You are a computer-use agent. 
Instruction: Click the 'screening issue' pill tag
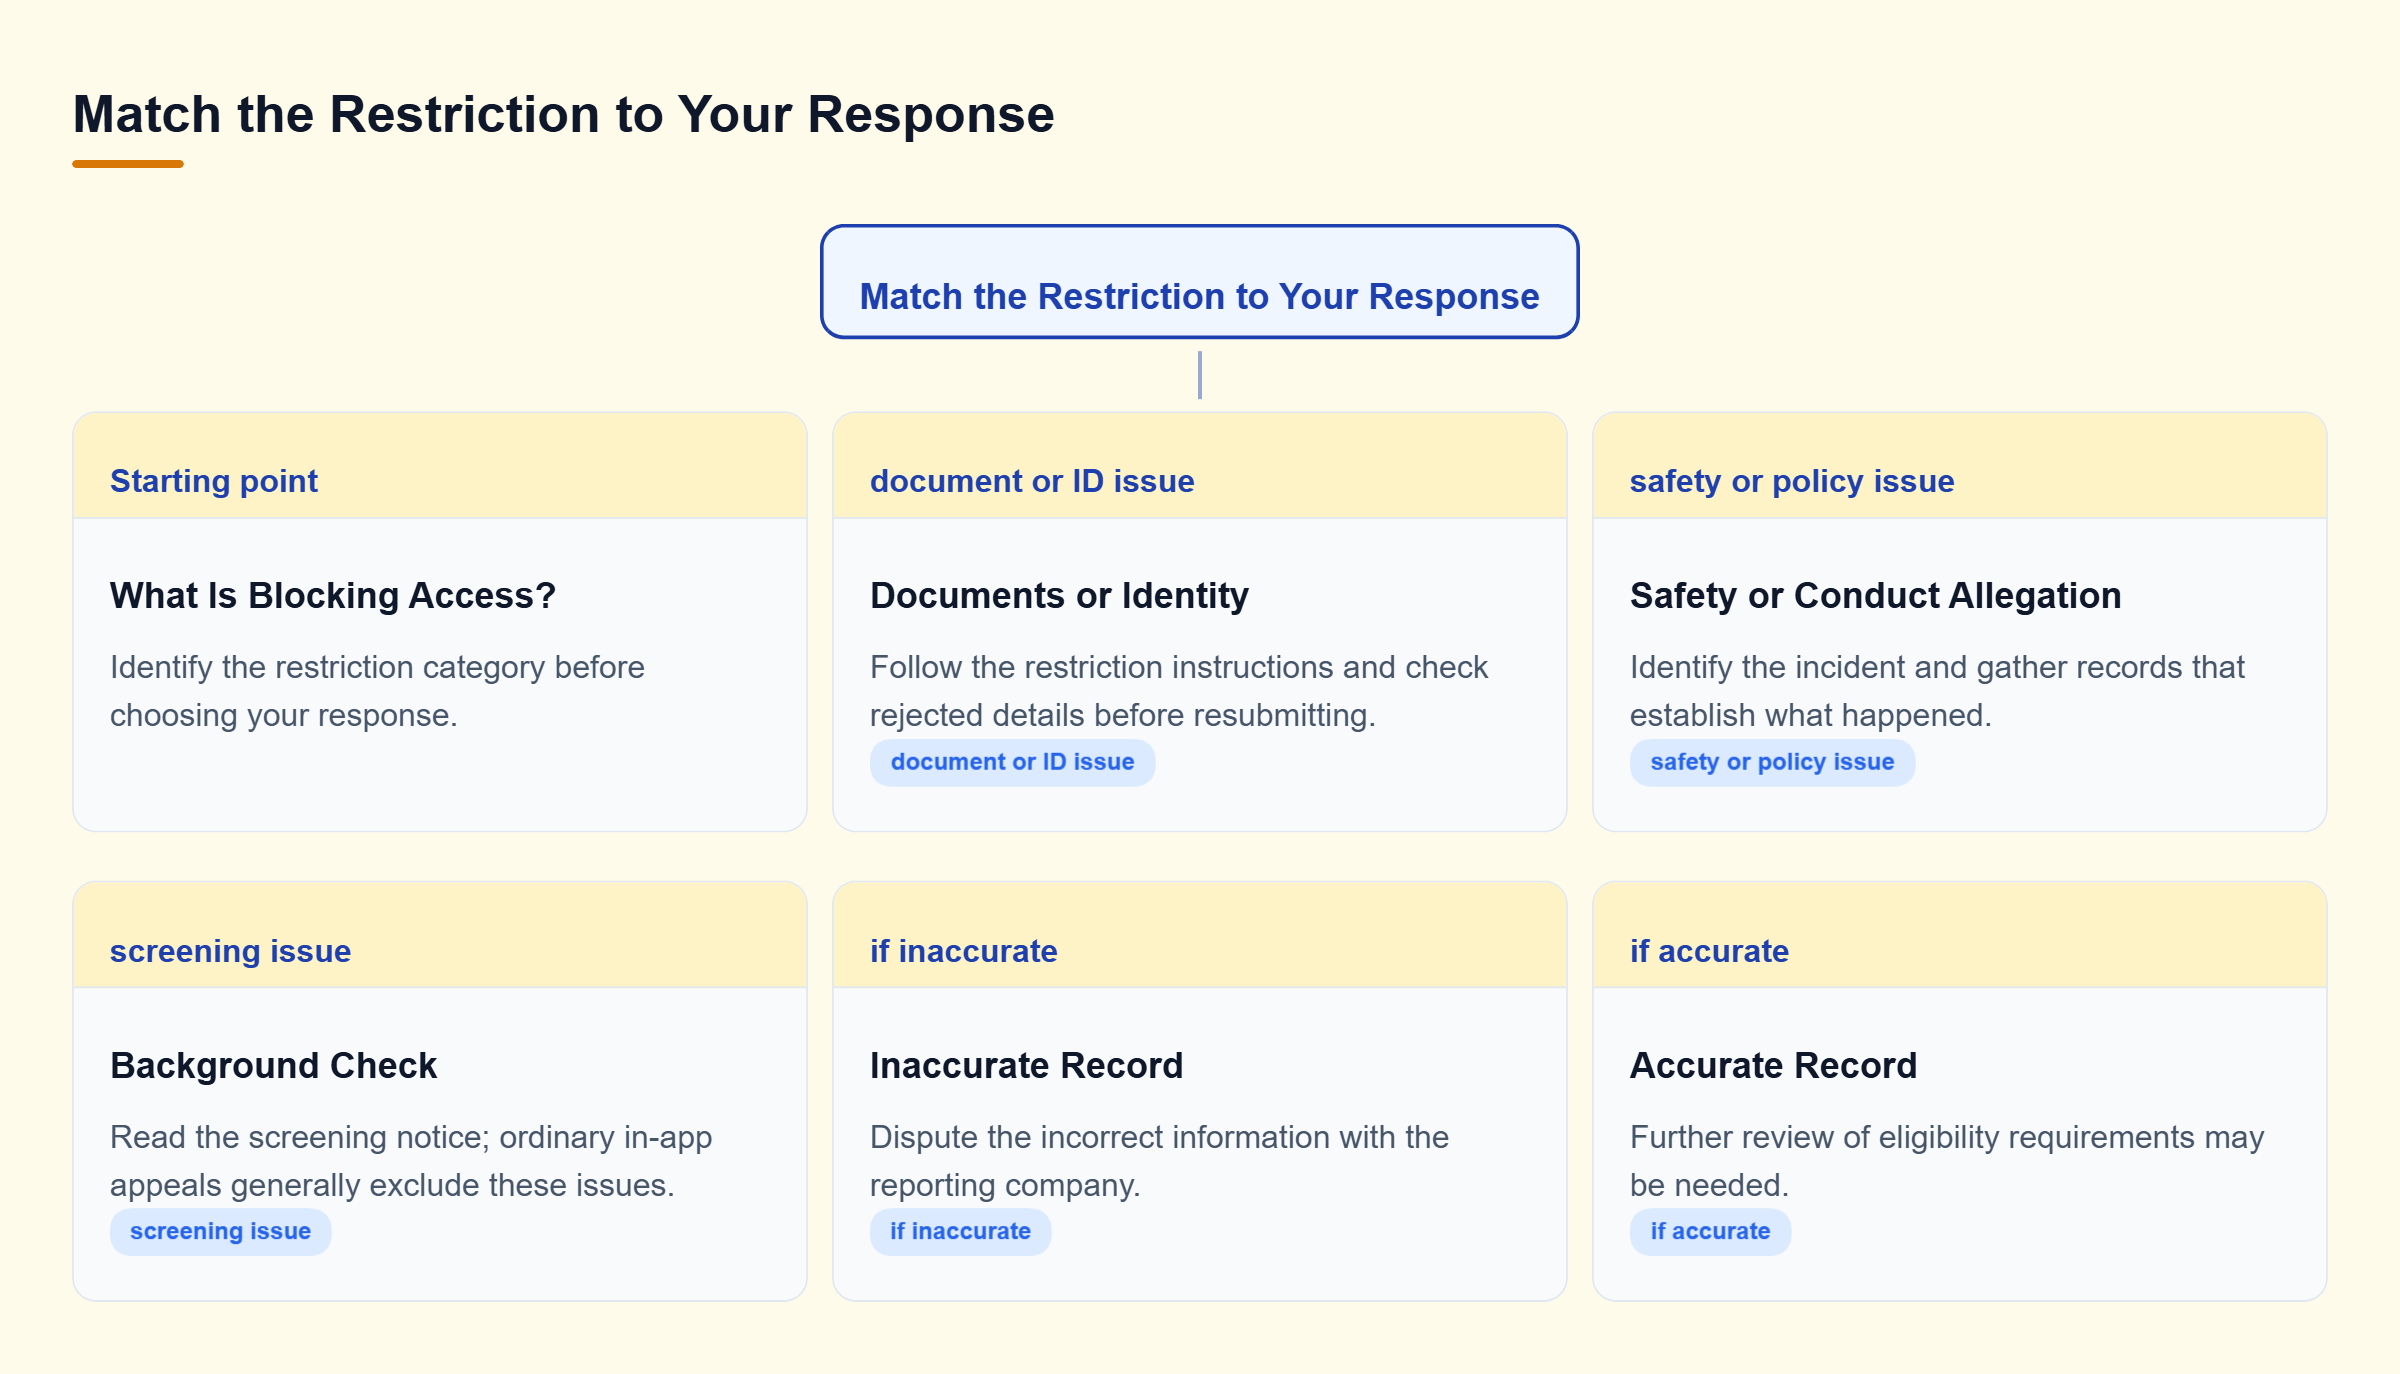(x=220, y=1232)
